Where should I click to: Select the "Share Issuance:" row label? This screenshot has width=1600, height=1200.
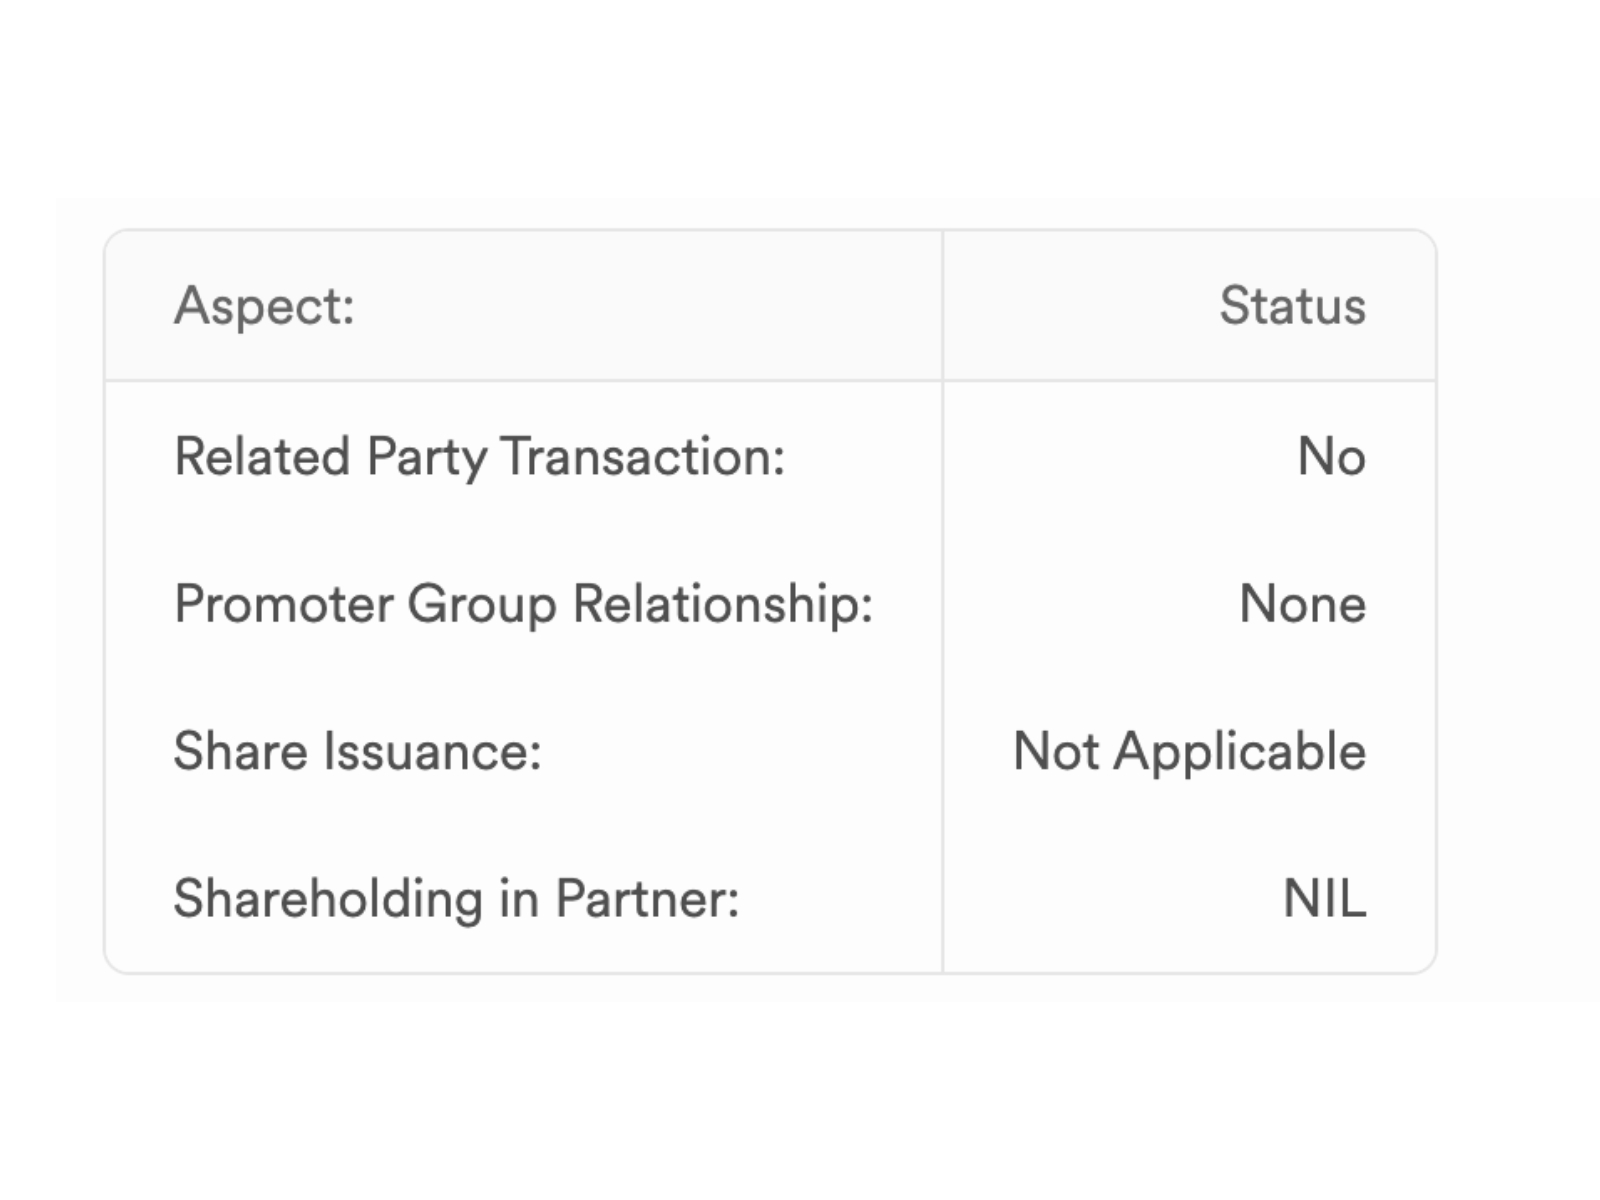point(357,751)
